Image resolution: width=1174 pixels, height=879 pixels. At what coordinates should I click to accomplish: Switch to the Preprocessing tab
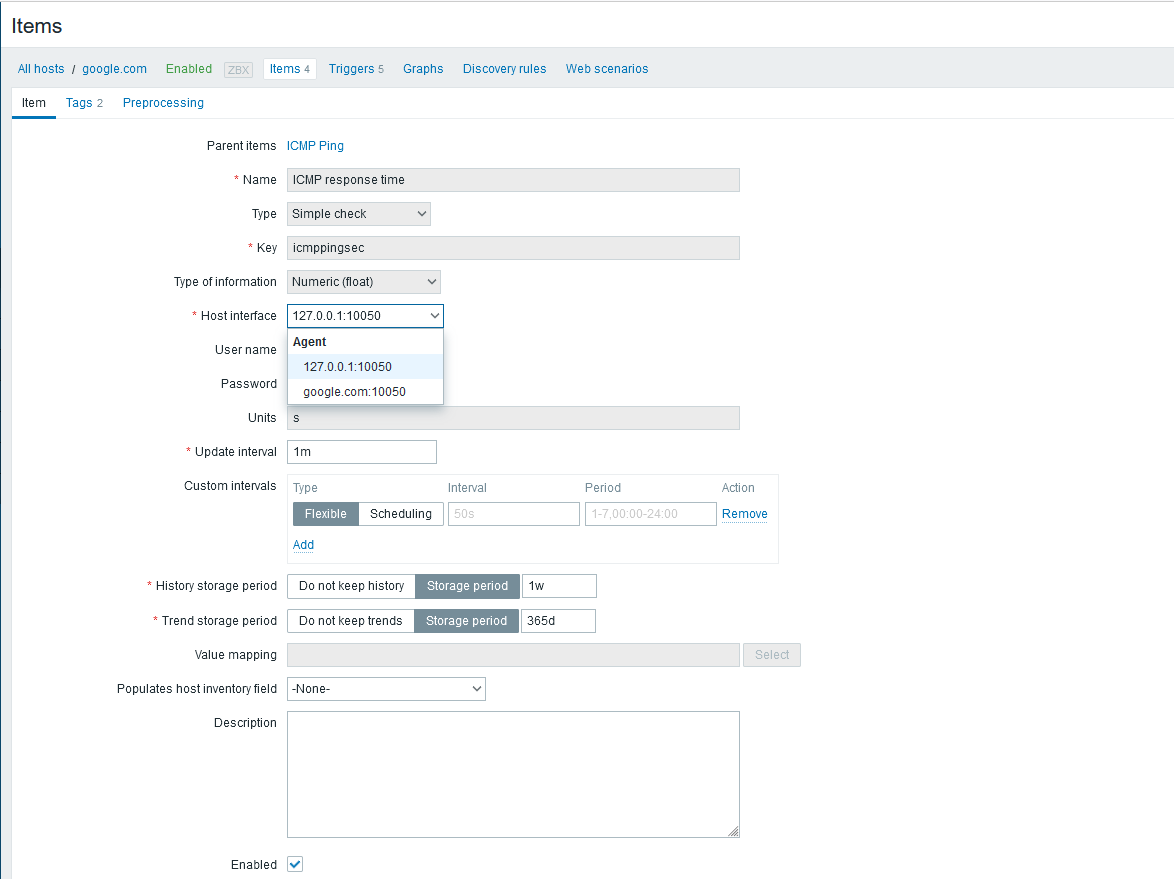click(x=163, y=103)
